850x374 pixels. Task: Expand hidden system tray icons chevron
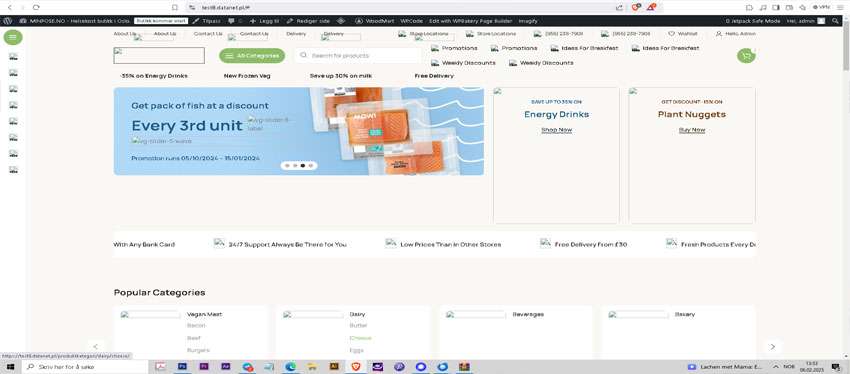[775, 367]
